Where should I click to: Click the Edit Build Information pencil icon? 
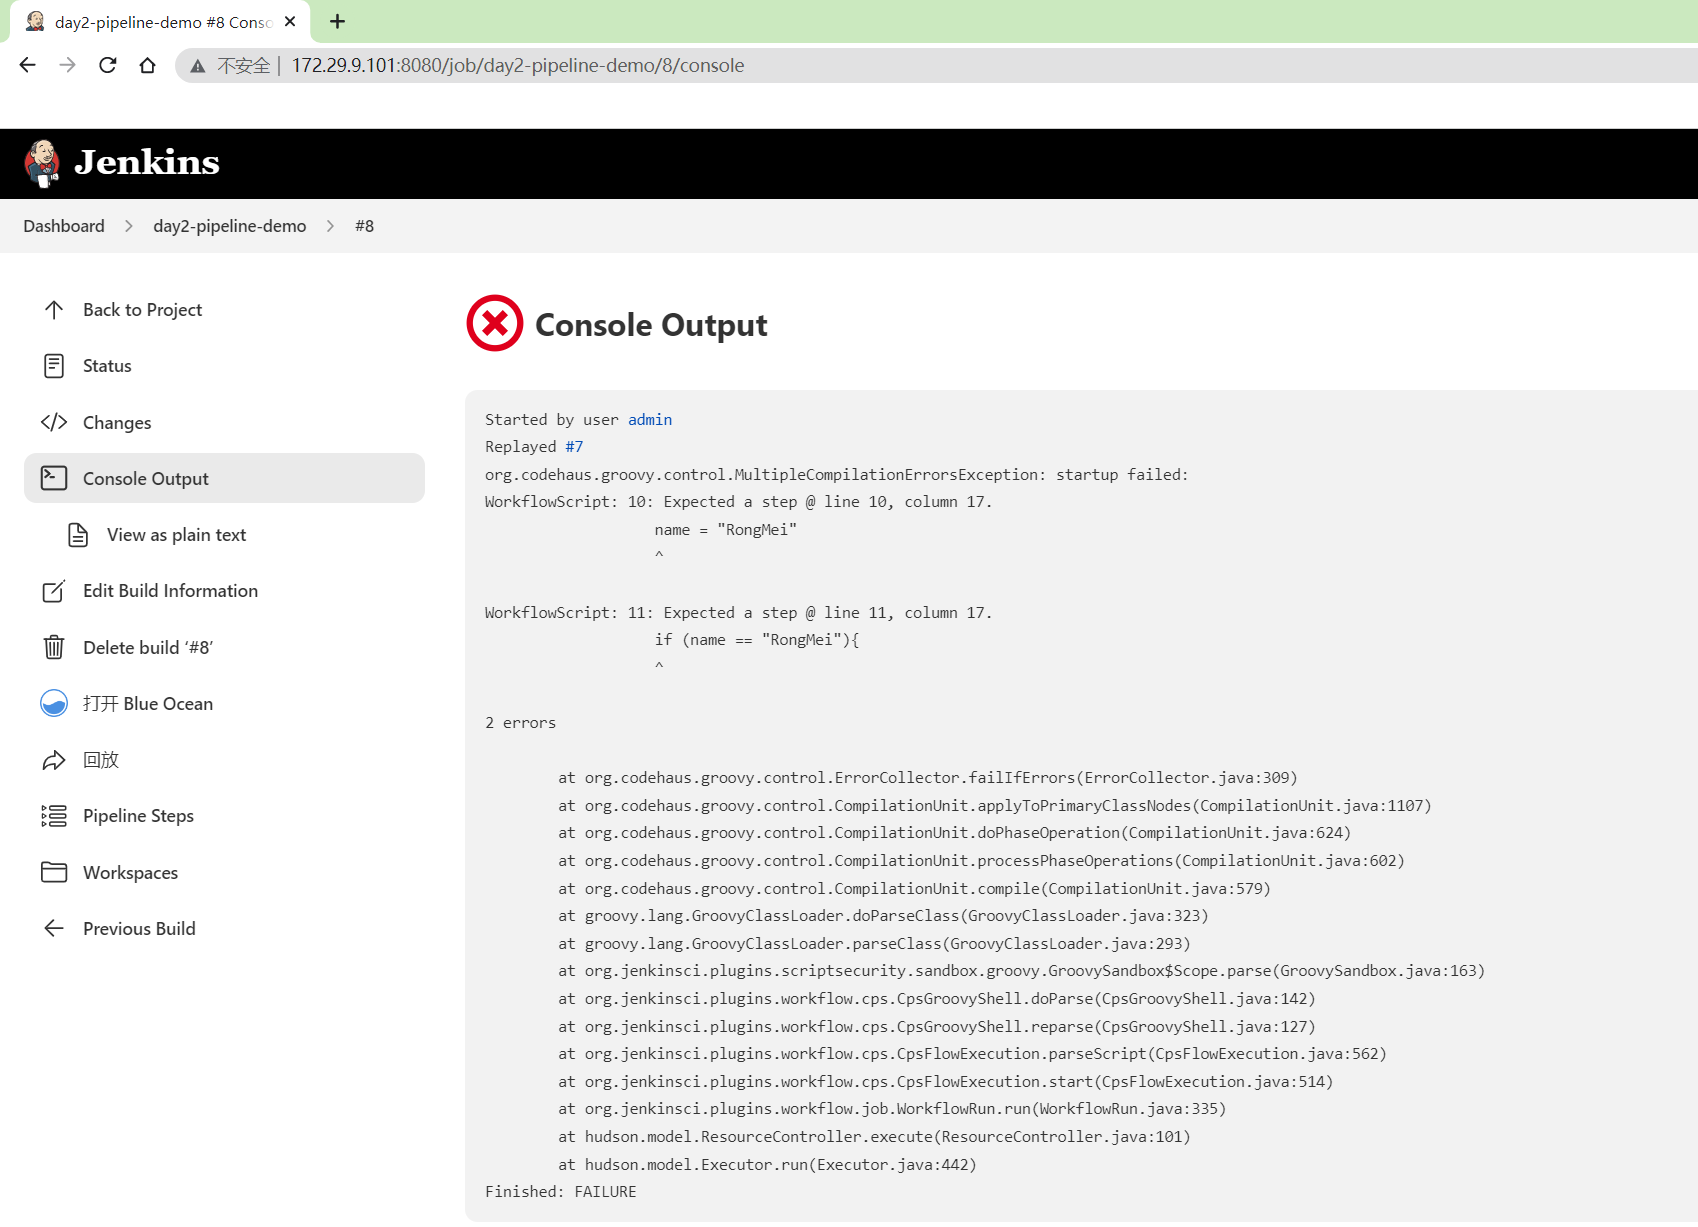54,591
